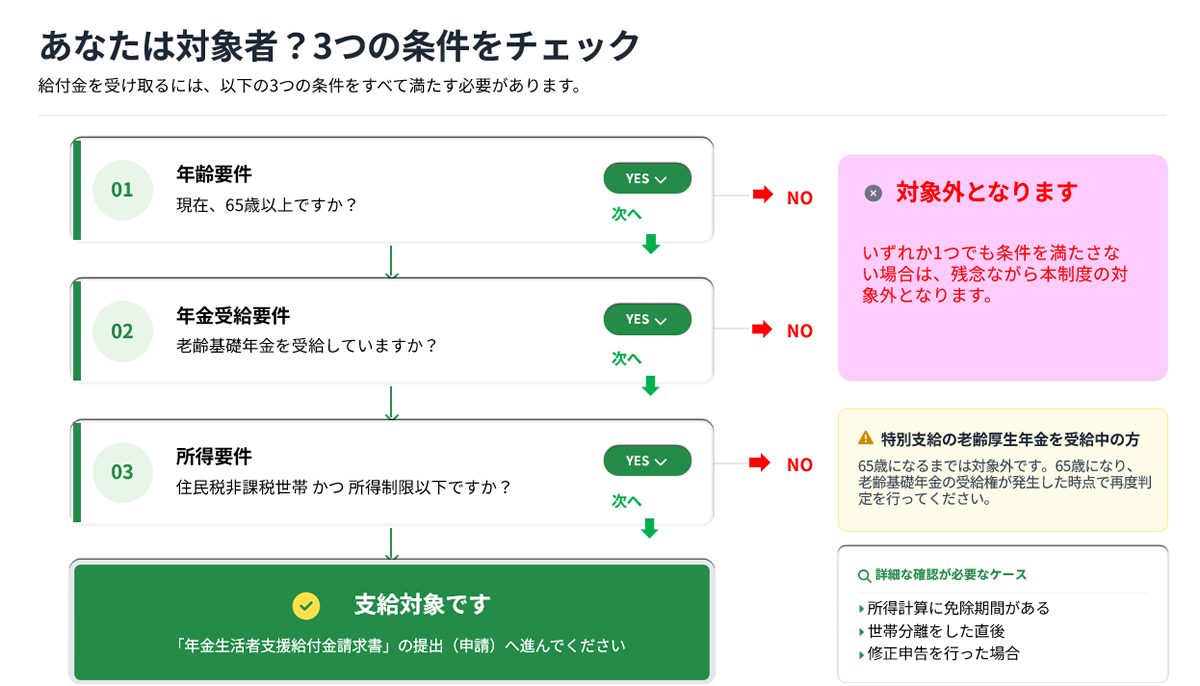This screenshot has width=1200, height=686.
Task: Click the red NO arrow beside 年齢要件
Action: (x=763, y=196)
